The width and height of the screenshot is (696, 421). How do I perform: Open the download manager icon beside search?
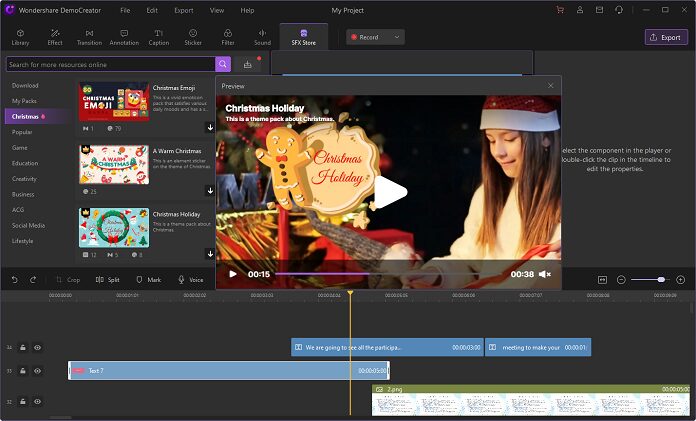pyautogui.click(x=248, y=65)
